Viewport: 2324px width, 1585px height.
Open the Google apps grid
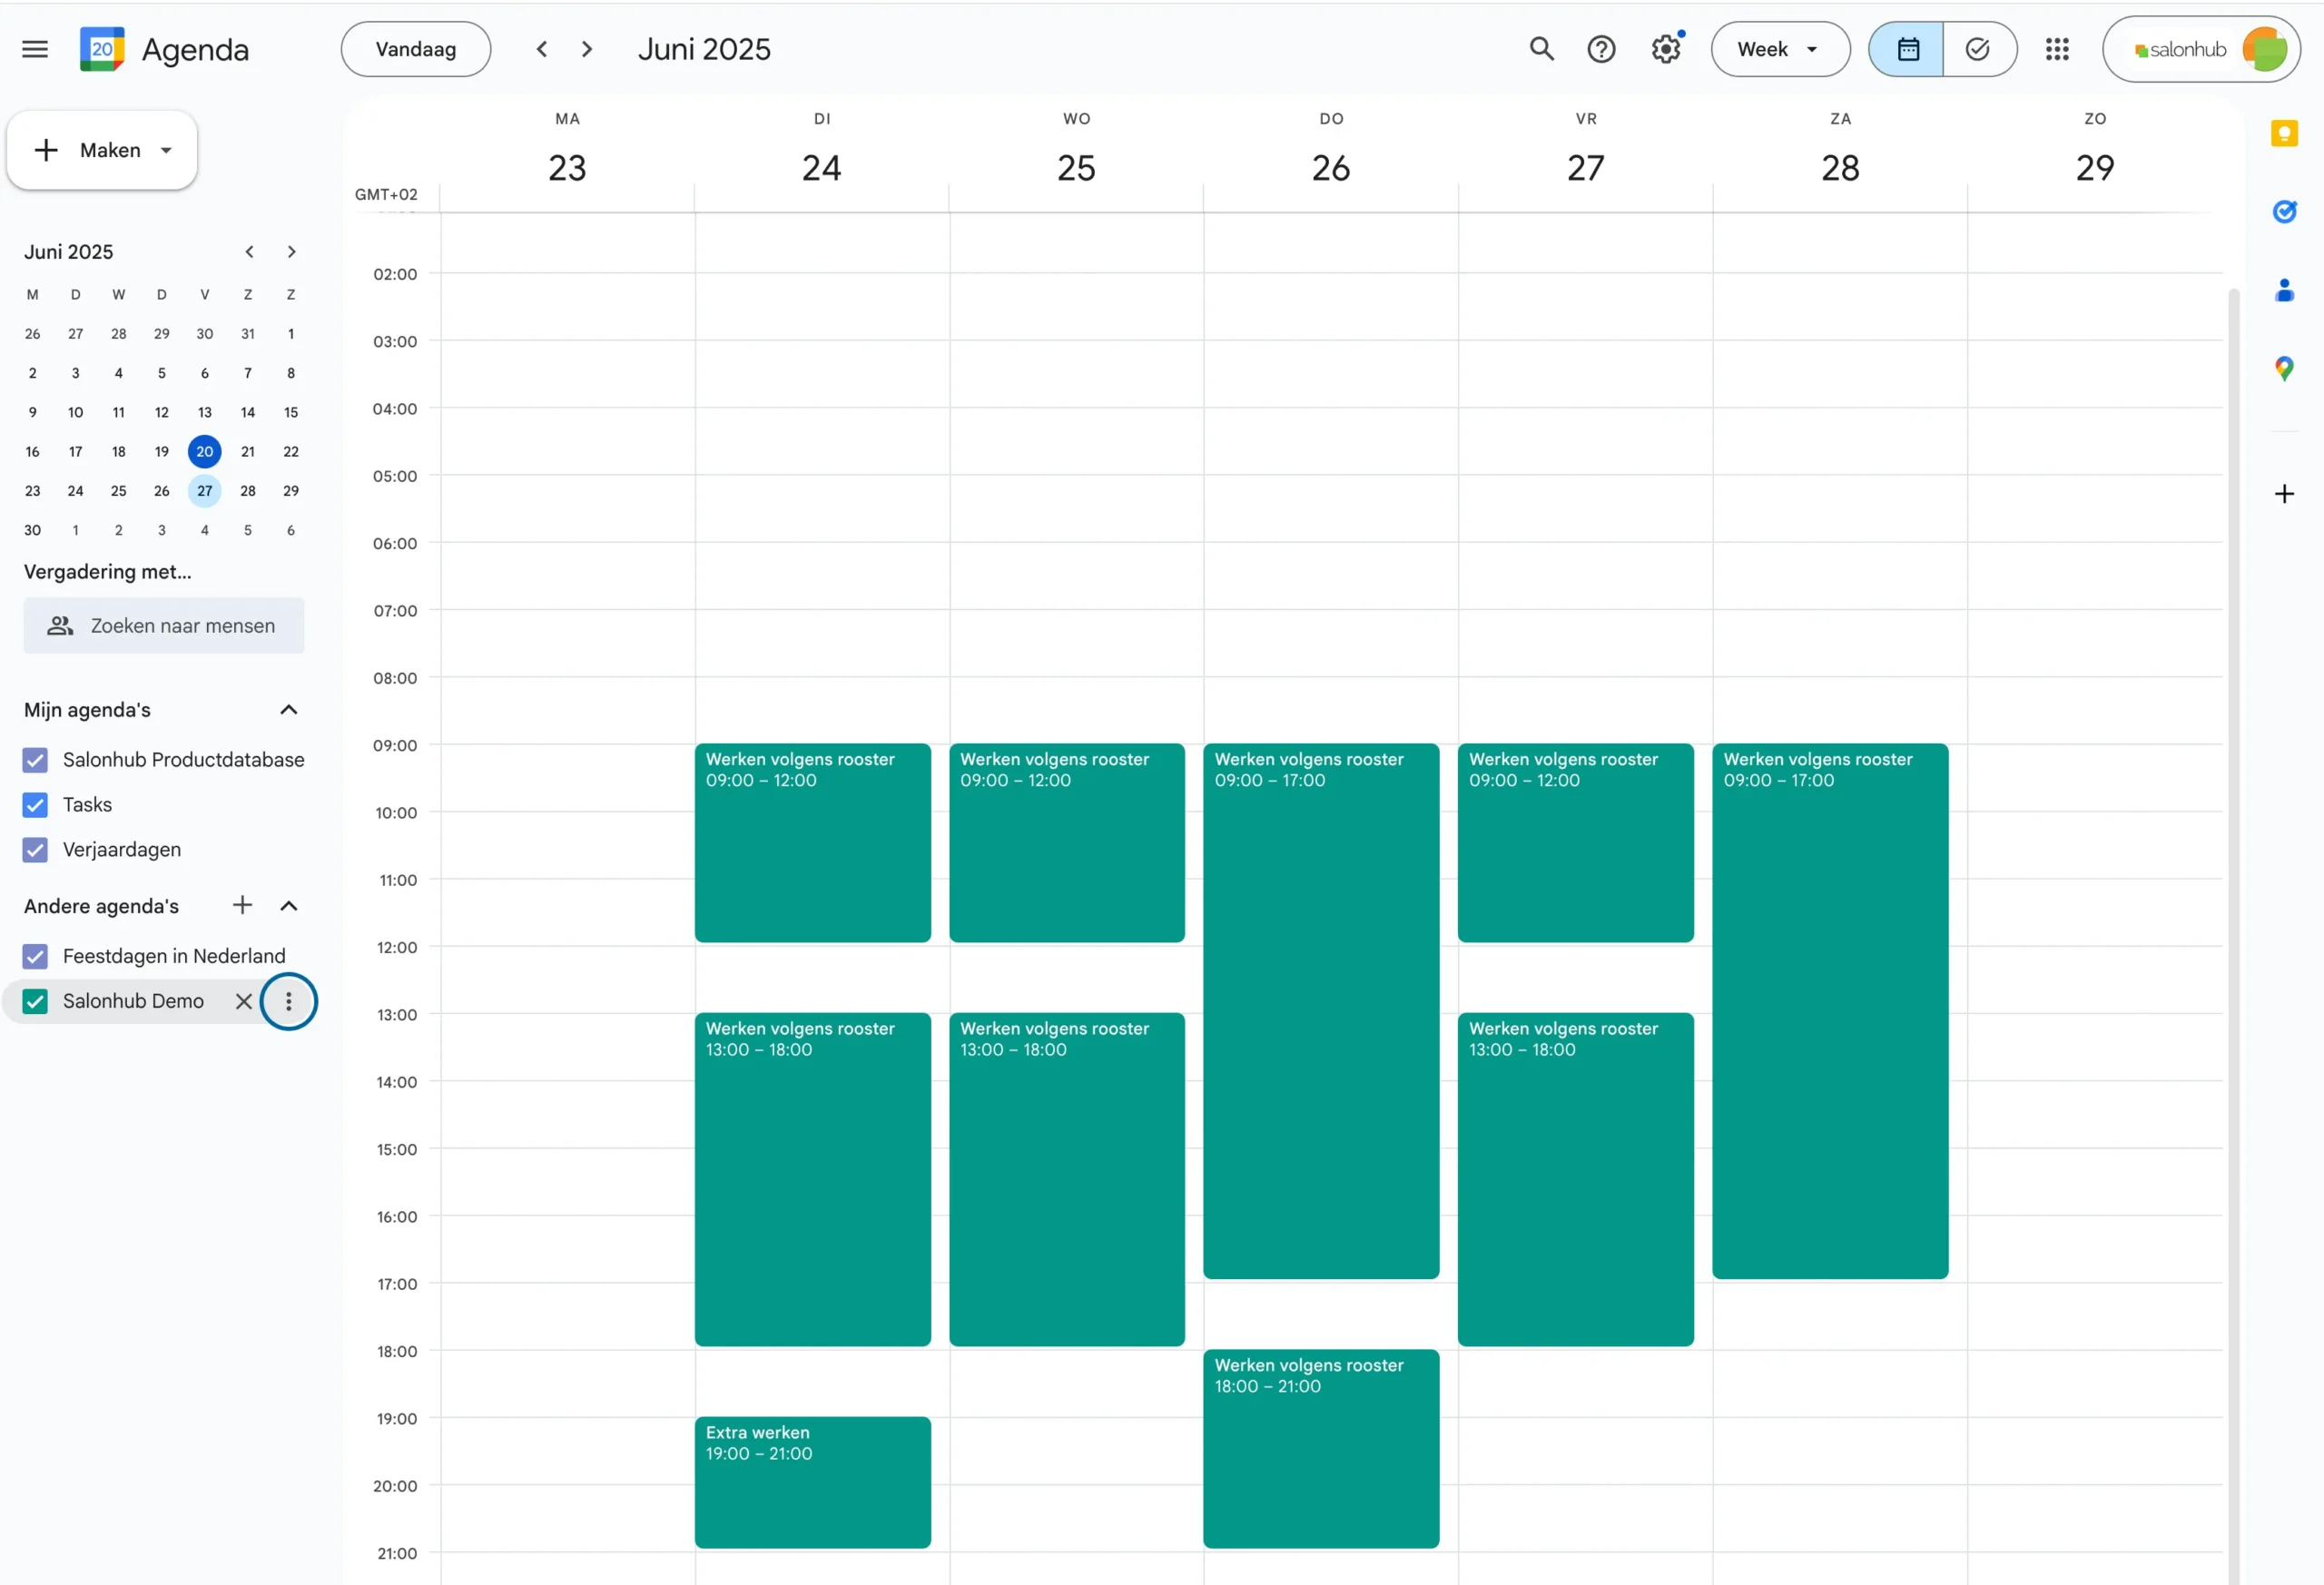2057,49
